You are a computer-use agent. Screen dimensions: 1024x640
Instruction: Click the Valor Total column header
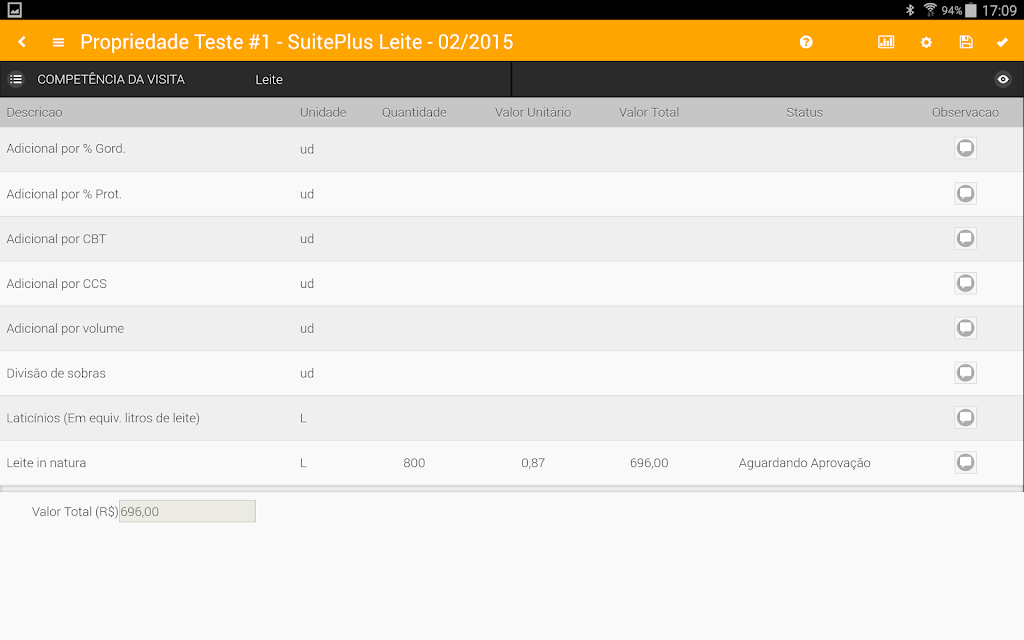click(649, 112)
